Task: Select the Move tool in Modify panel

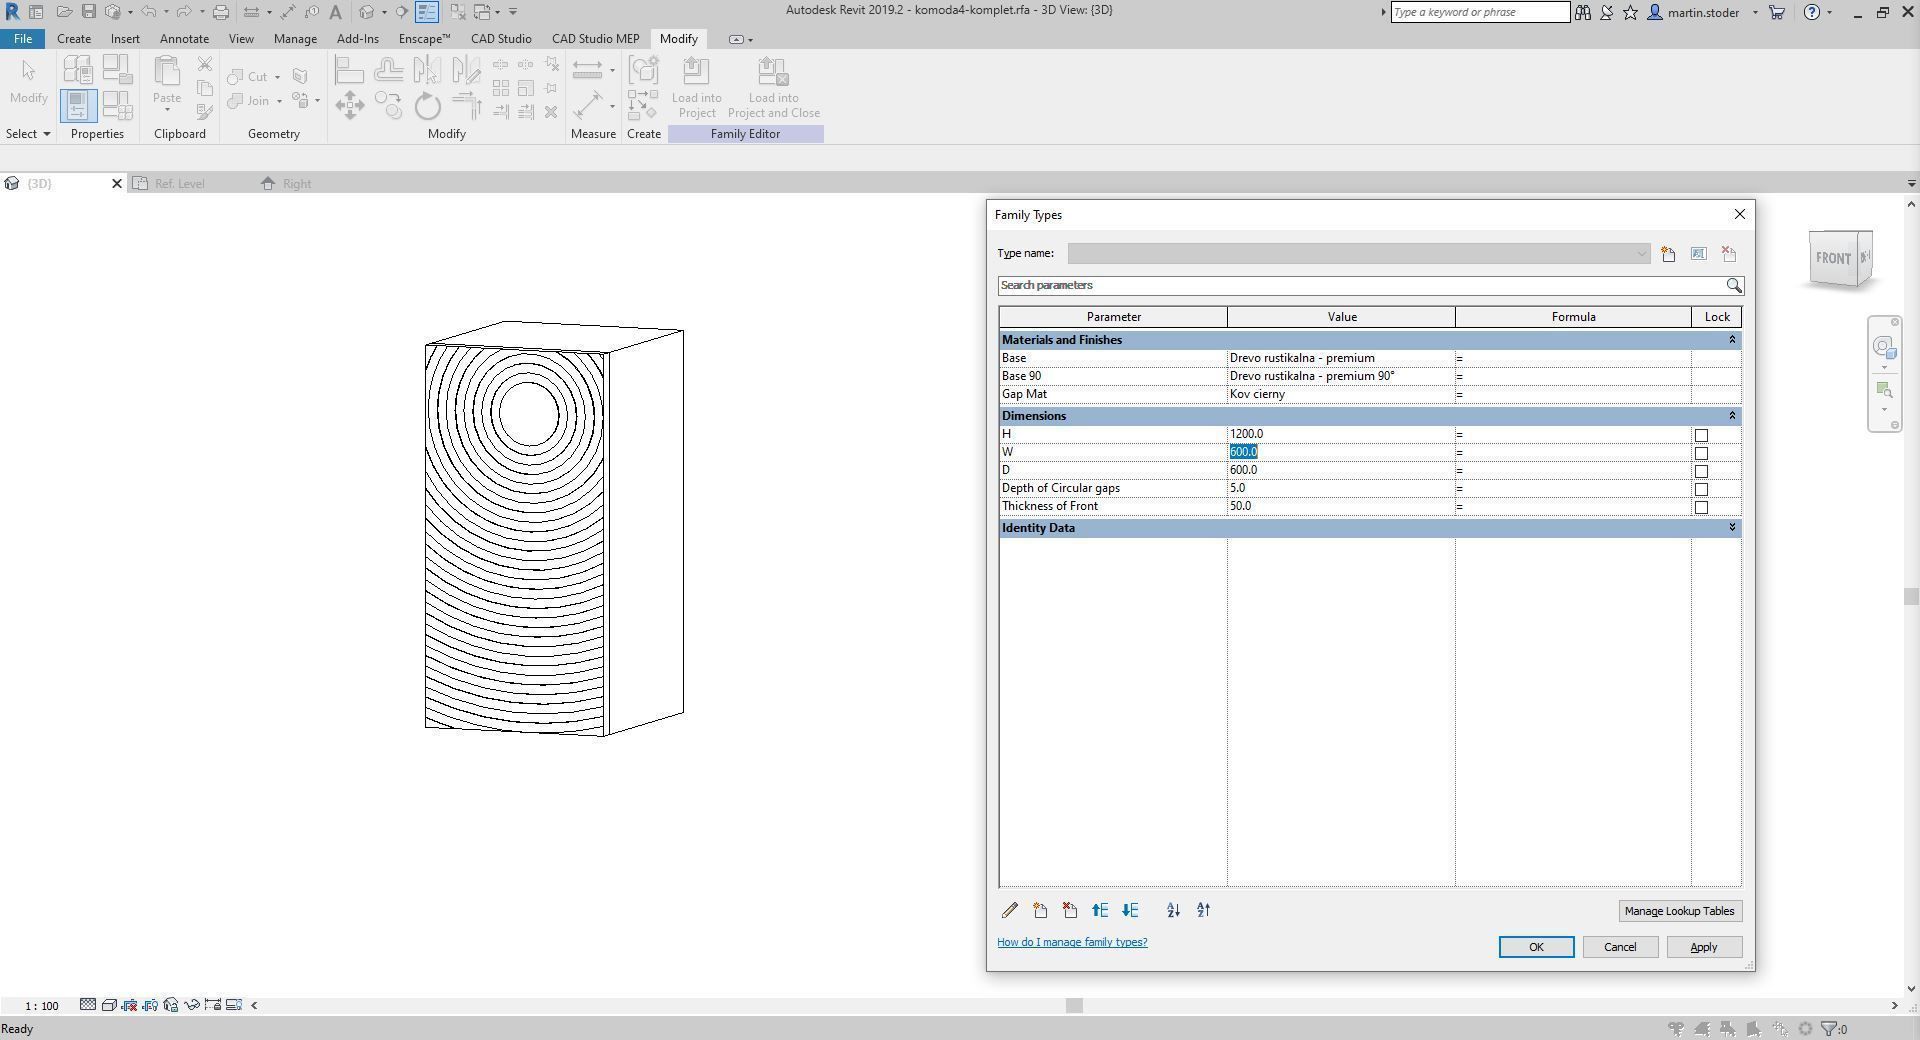Action: point(350,105)
